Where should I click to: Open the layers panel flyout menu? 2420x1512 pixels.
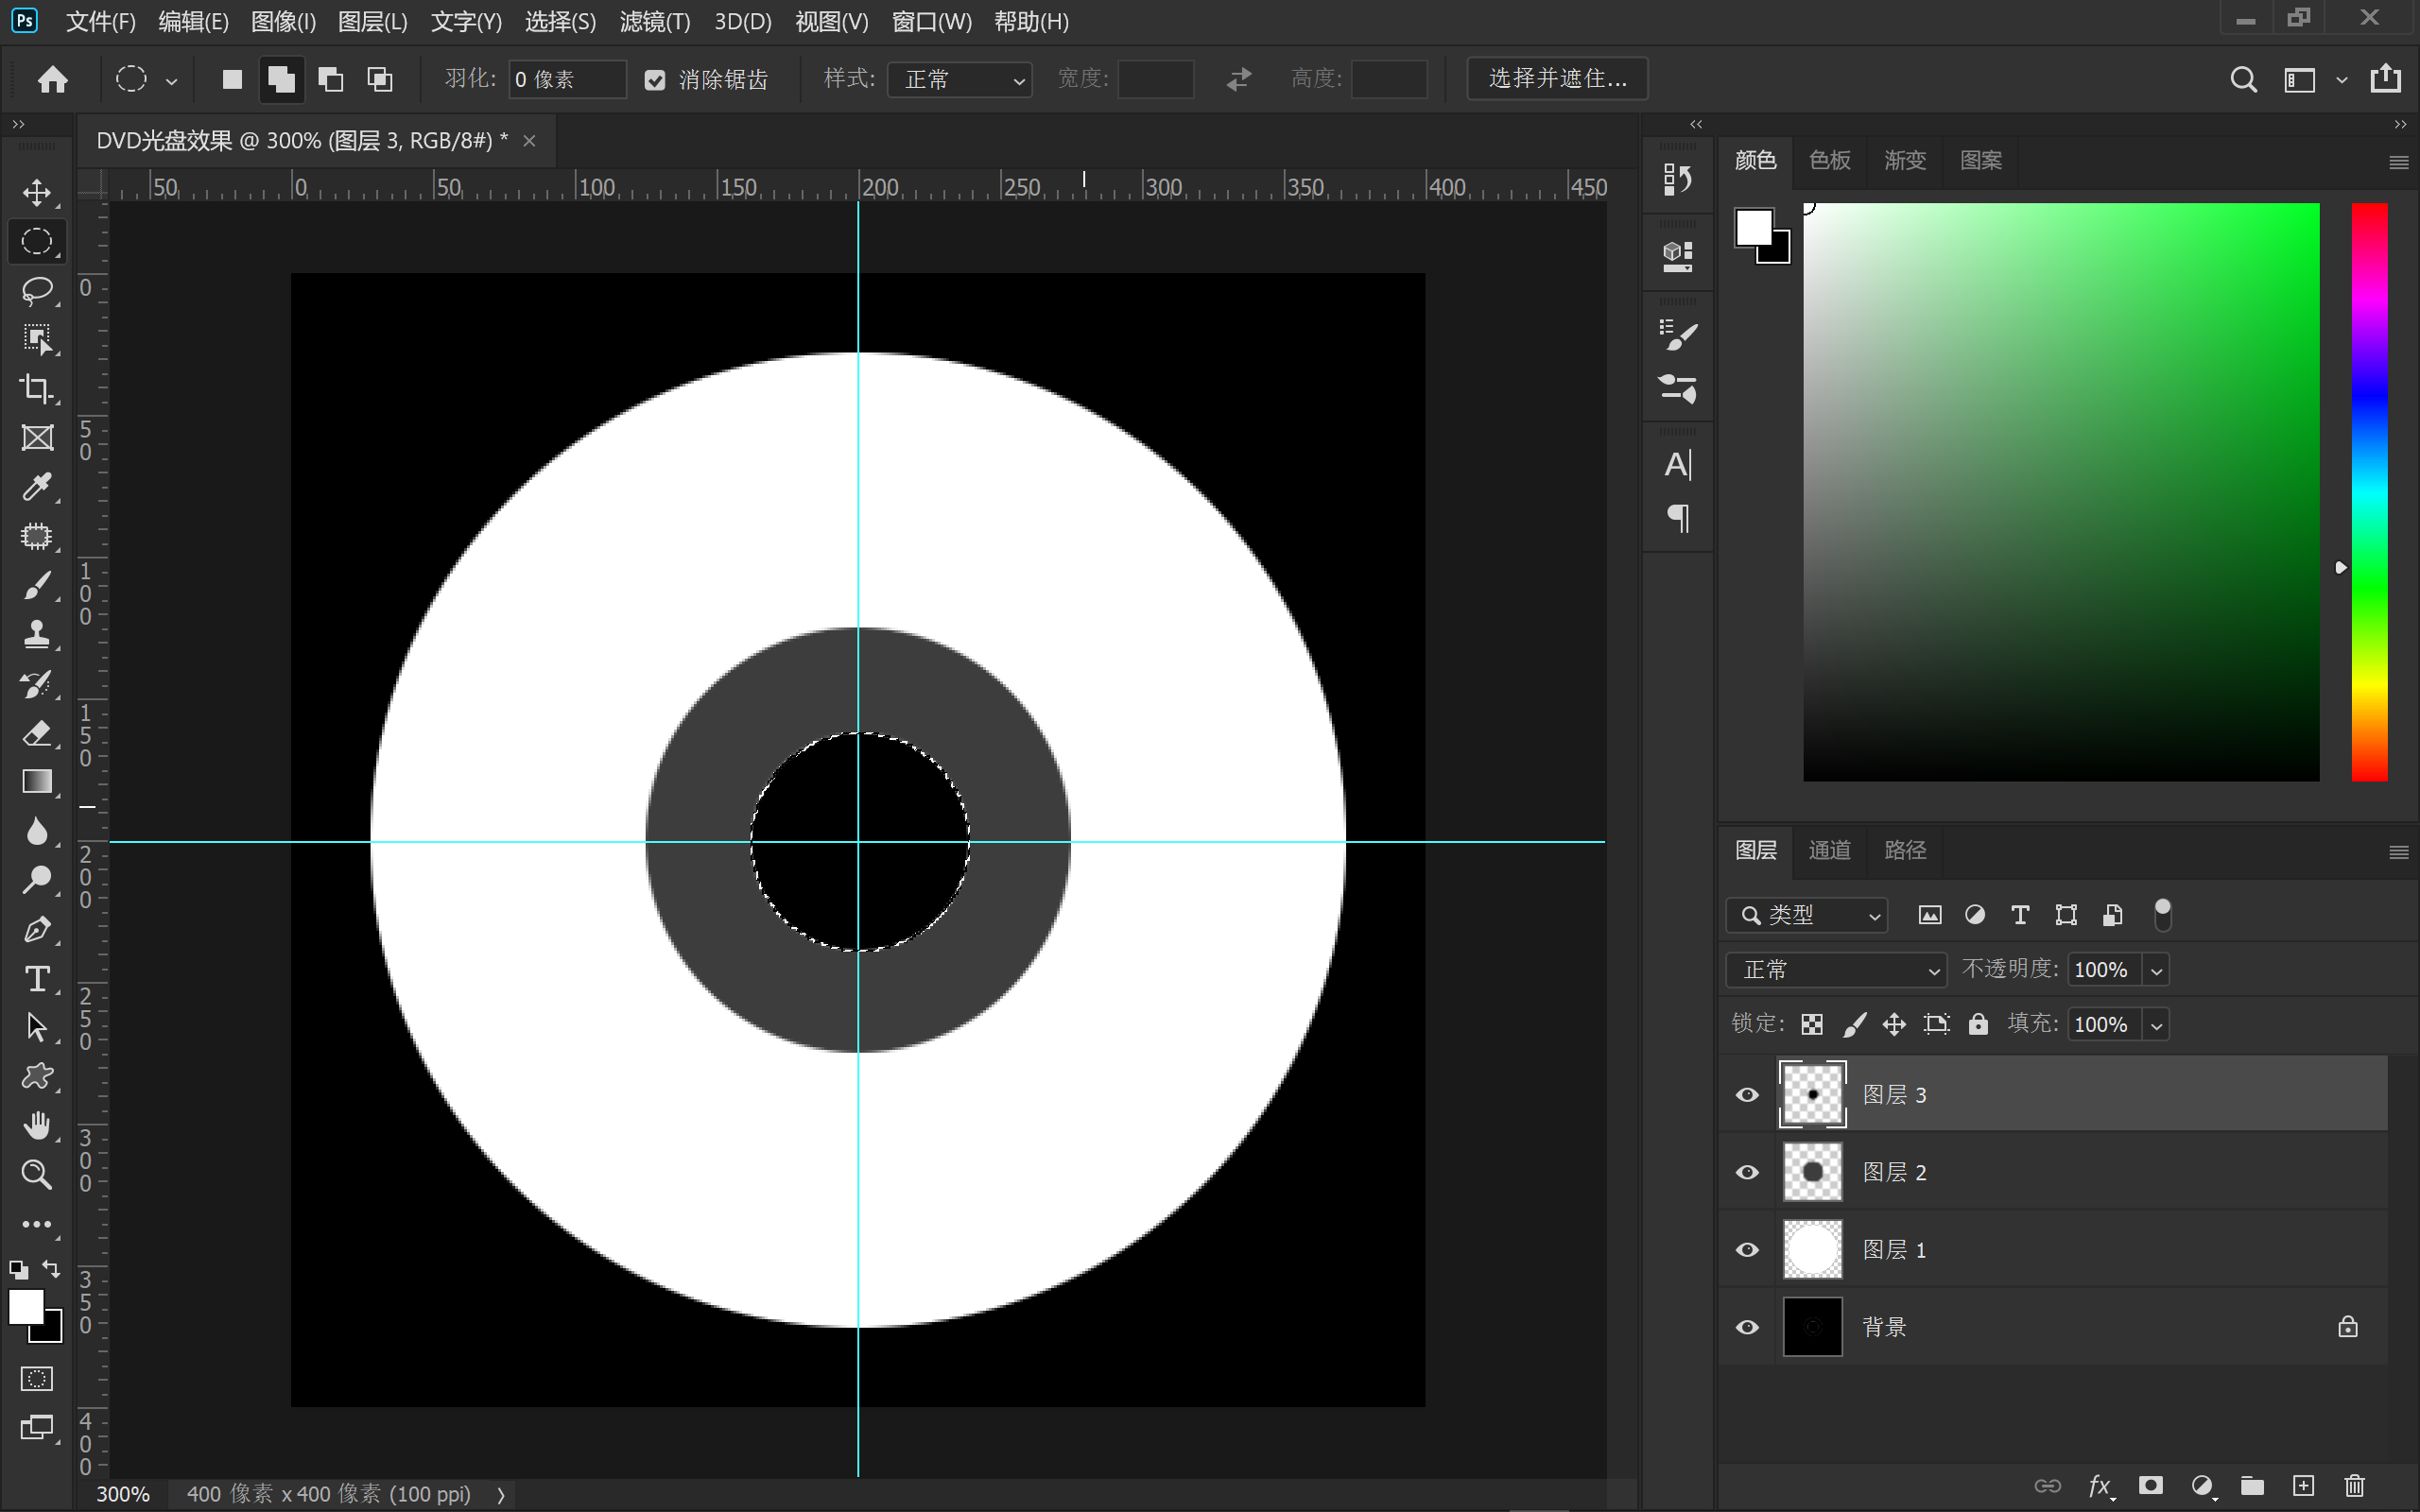point(2398,852)
